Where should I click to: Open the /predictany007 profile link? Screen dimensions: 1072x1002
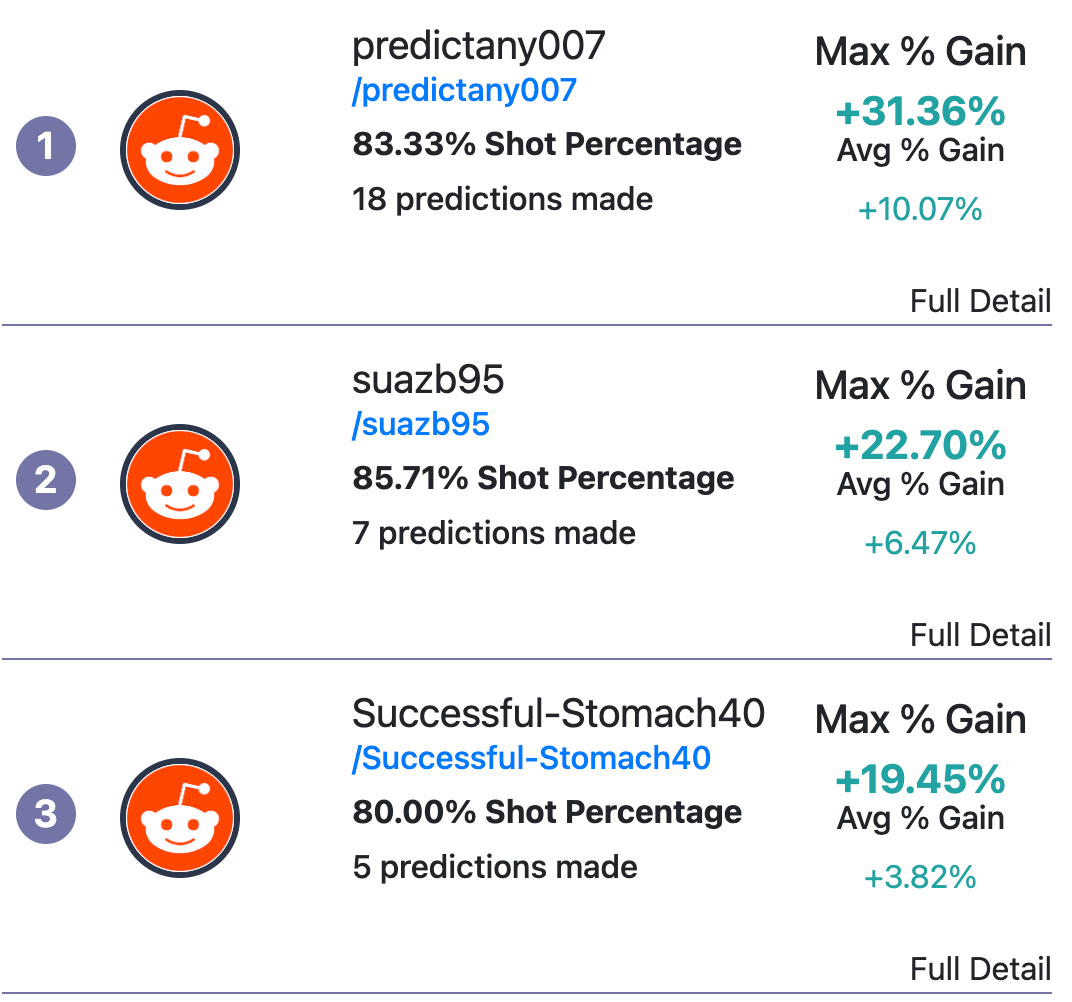(464, 90)
